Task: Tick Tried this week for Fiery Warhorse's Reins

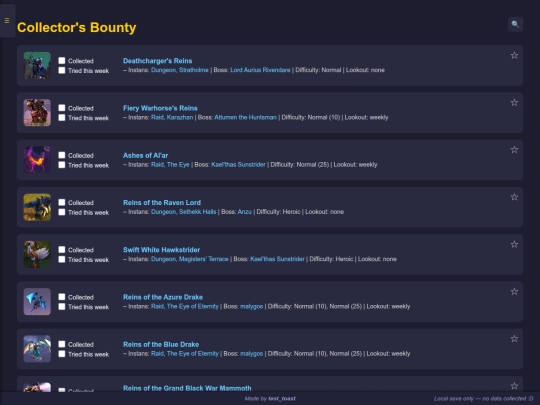Action: pos(62,117)
